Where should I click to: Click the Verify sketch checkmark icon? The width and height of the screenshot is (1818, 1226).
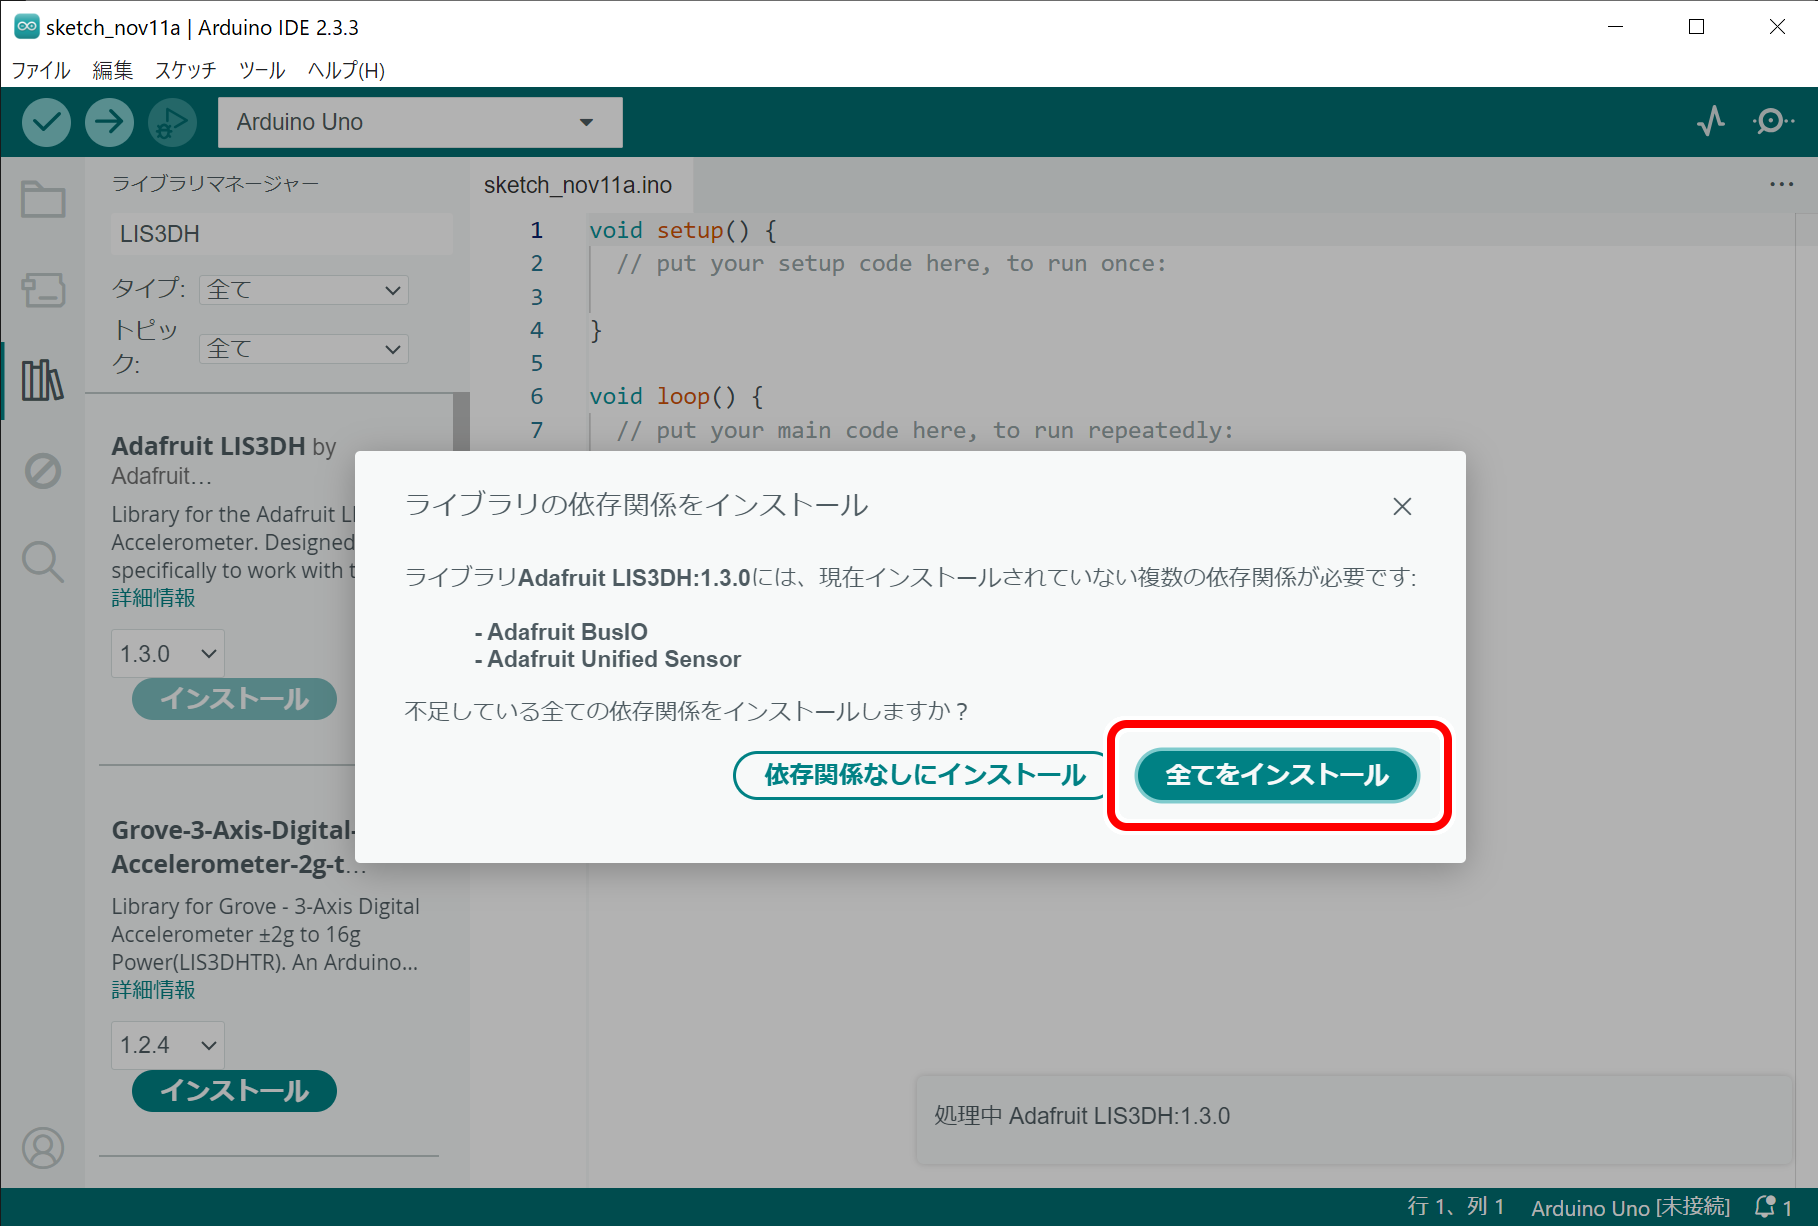click(46, 122)
